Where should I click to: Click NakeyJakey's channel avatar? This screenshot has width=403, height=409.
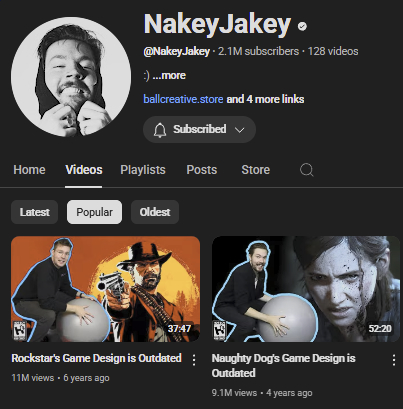point(71,77)
